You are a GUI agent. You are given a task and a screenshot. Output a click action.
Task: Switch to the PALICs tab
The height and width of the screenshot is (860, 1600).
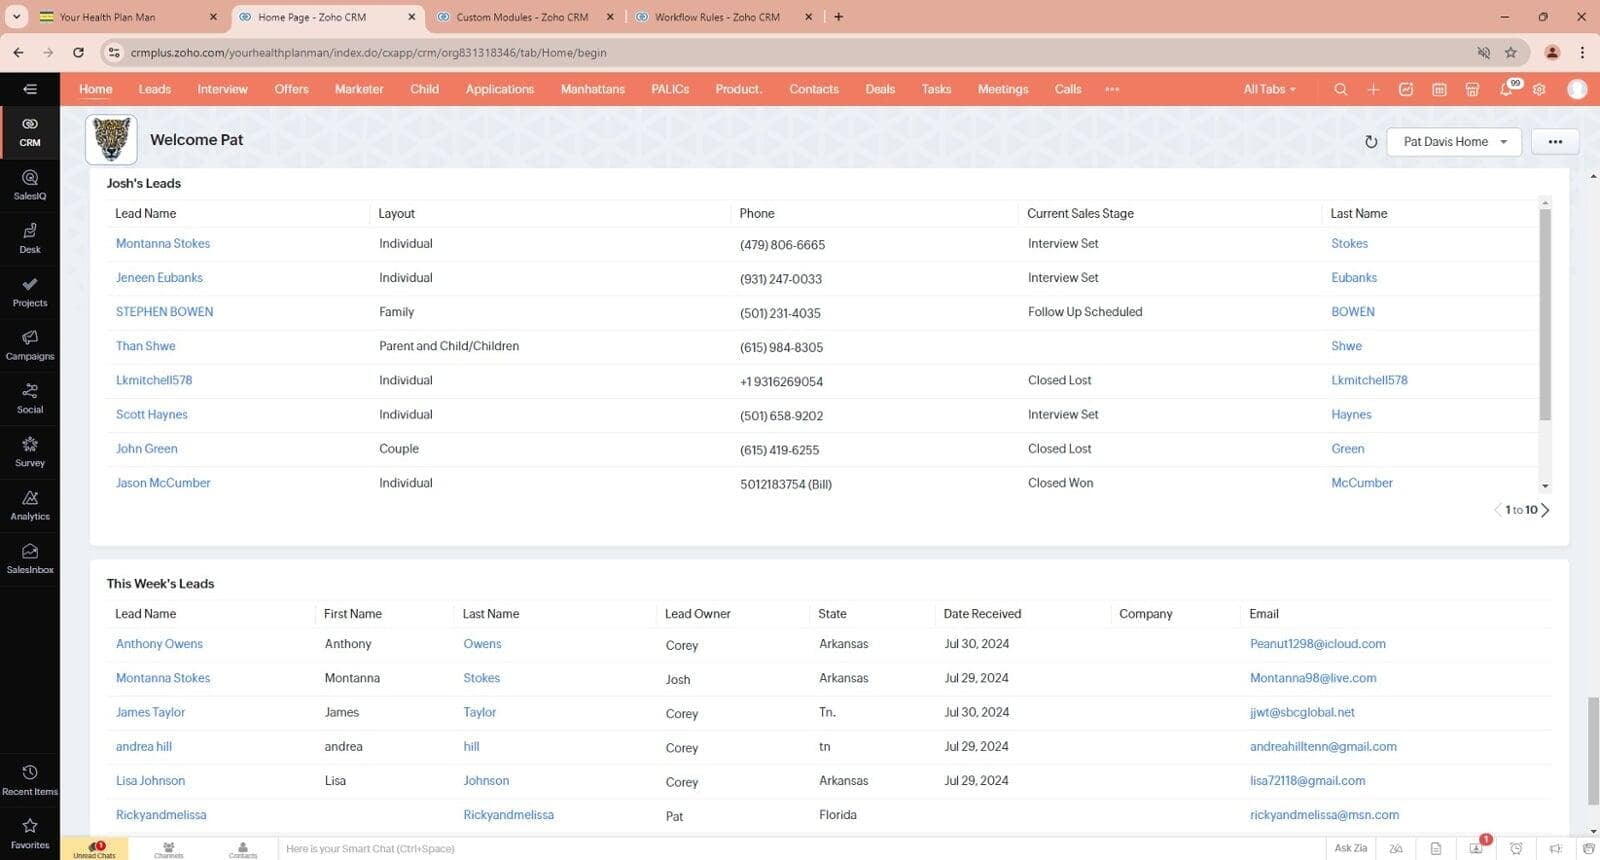[670, 89]
